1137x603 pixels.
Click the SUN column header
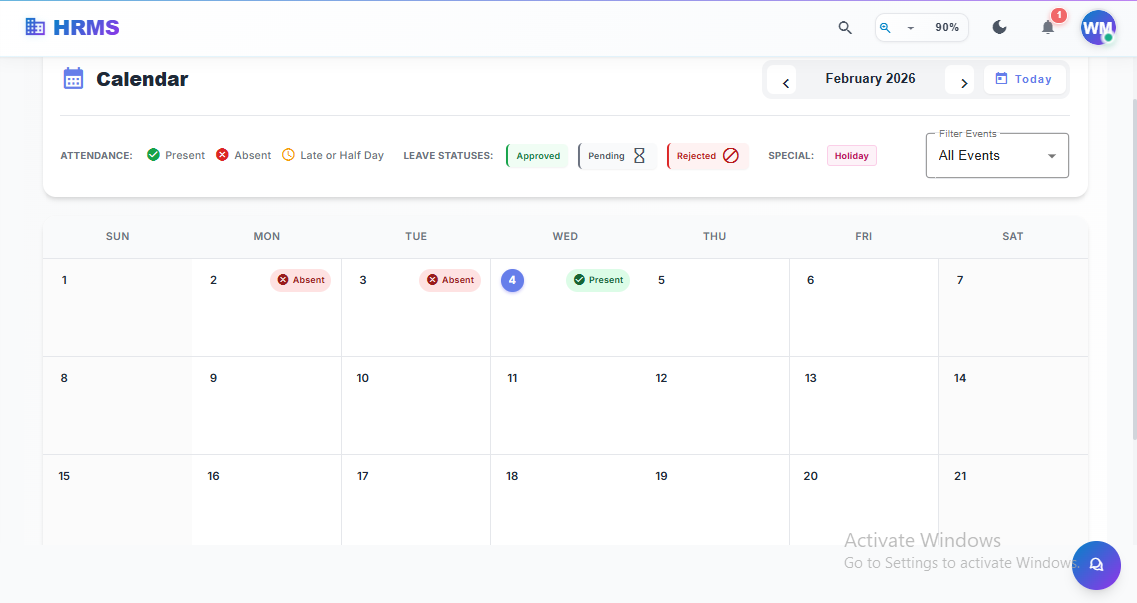pos(117,236)
